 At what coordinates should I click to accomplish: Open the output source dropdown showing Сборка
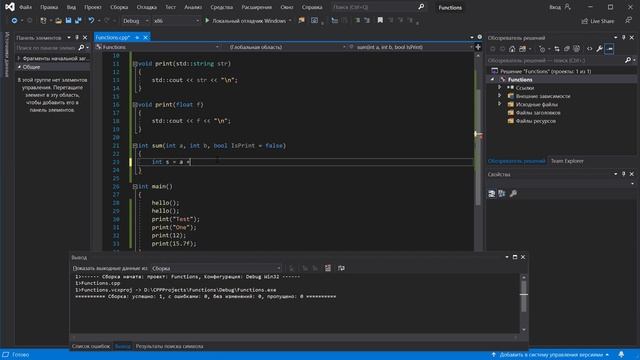216,268
